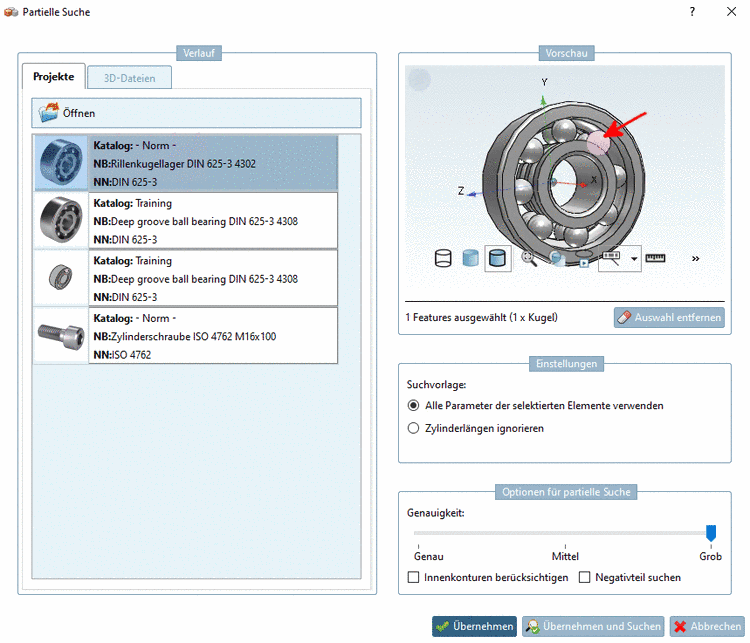
Task: Click '1 Features ausgewählt (1 x Kugel)' status text
Action: pos(481,317)
